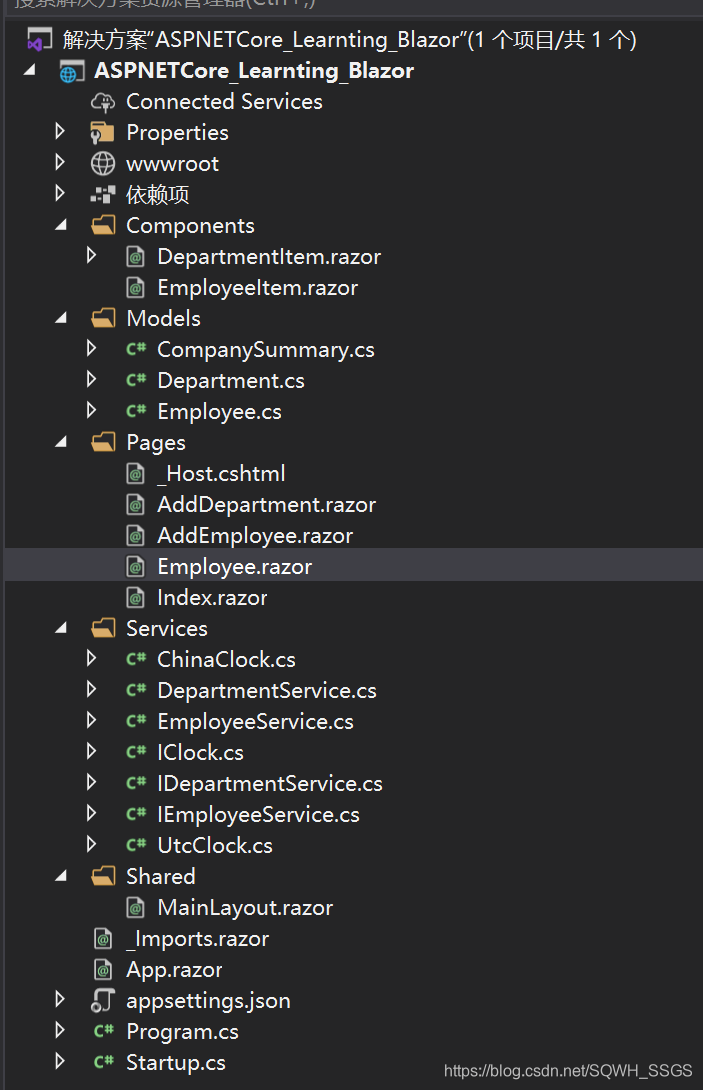This screenshot has height=1090, width=703.
Task: Select the Index.razor file
Action: click(x=212, y=598)
